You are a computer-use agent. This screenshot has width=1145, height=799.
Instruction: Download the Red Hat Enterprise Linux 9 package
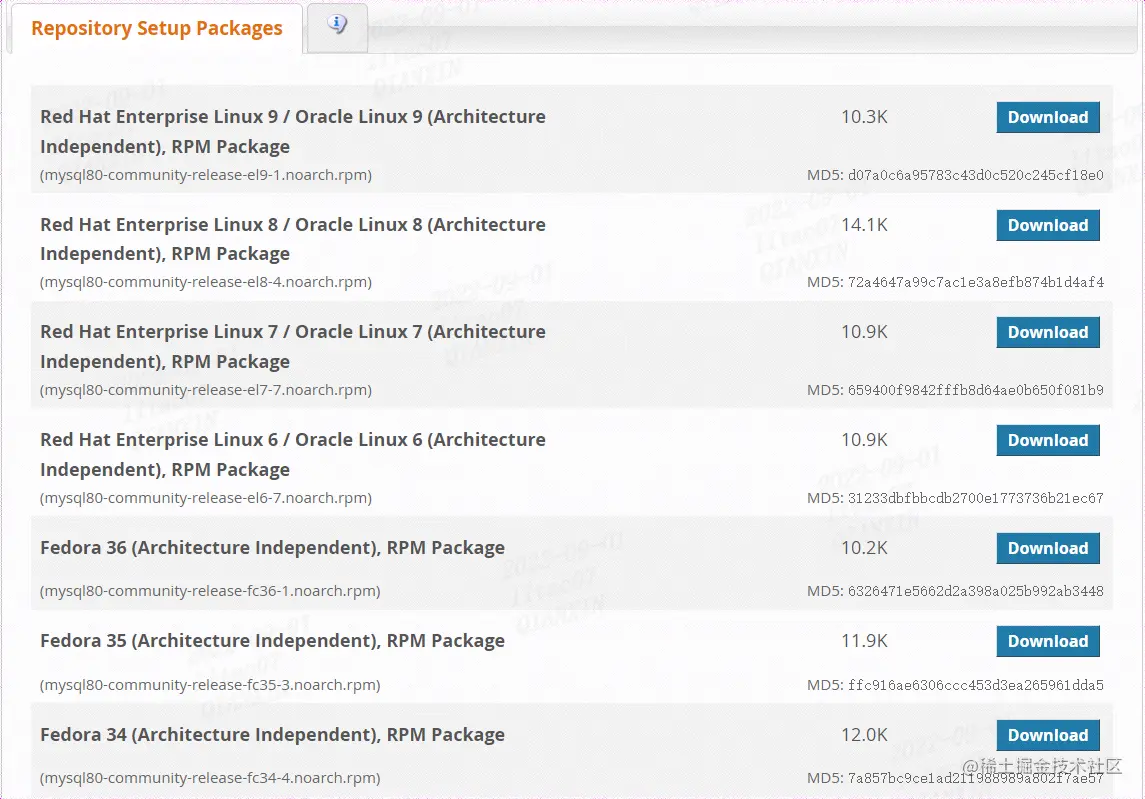click(x=1048, y=118)
